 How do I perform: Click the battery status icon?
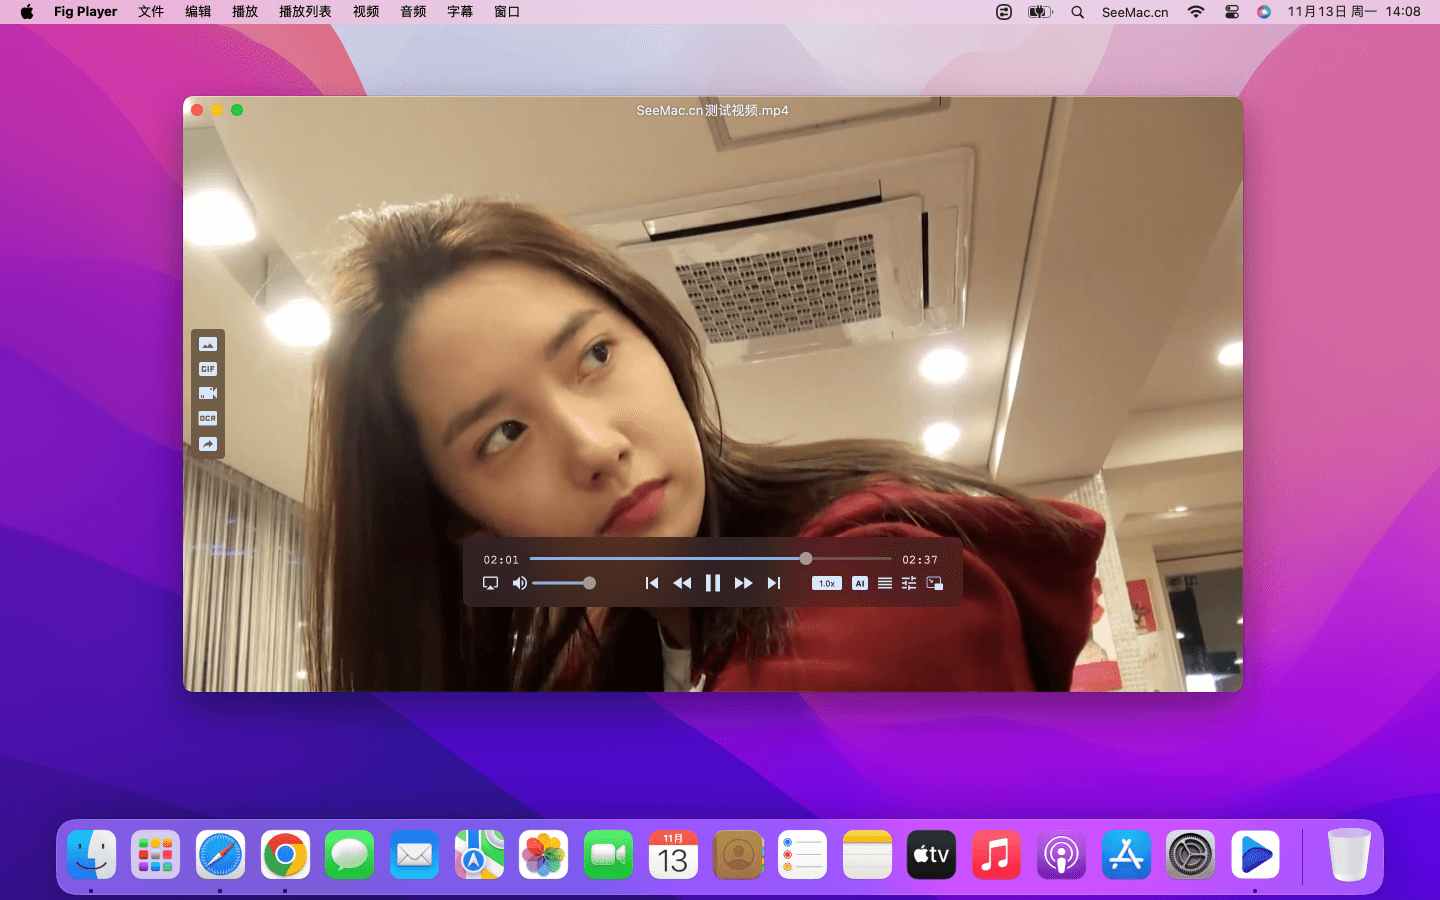[1041, 12]
